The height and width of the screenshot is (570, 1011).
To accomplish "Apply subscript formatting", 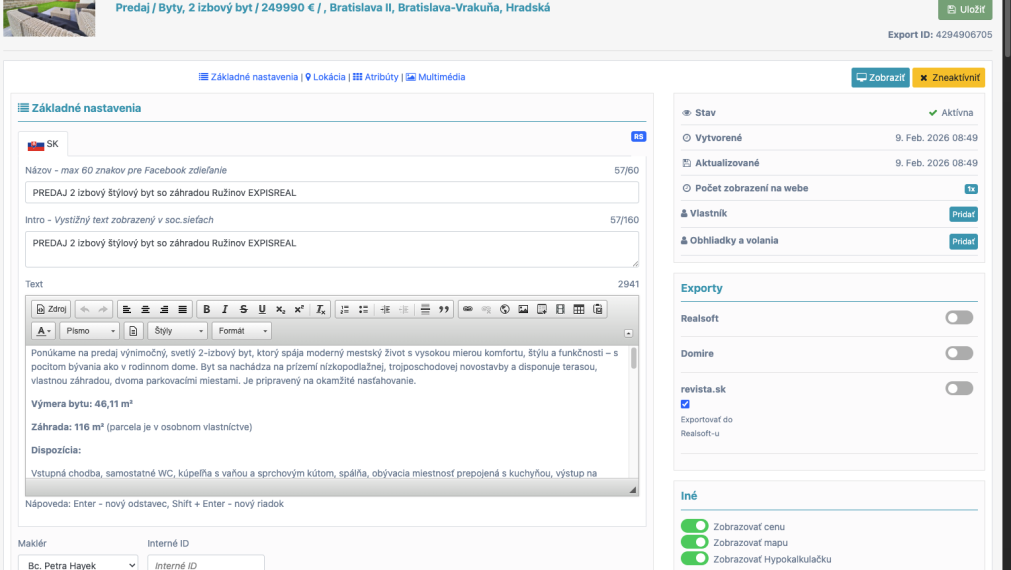I will click(280, 310).
